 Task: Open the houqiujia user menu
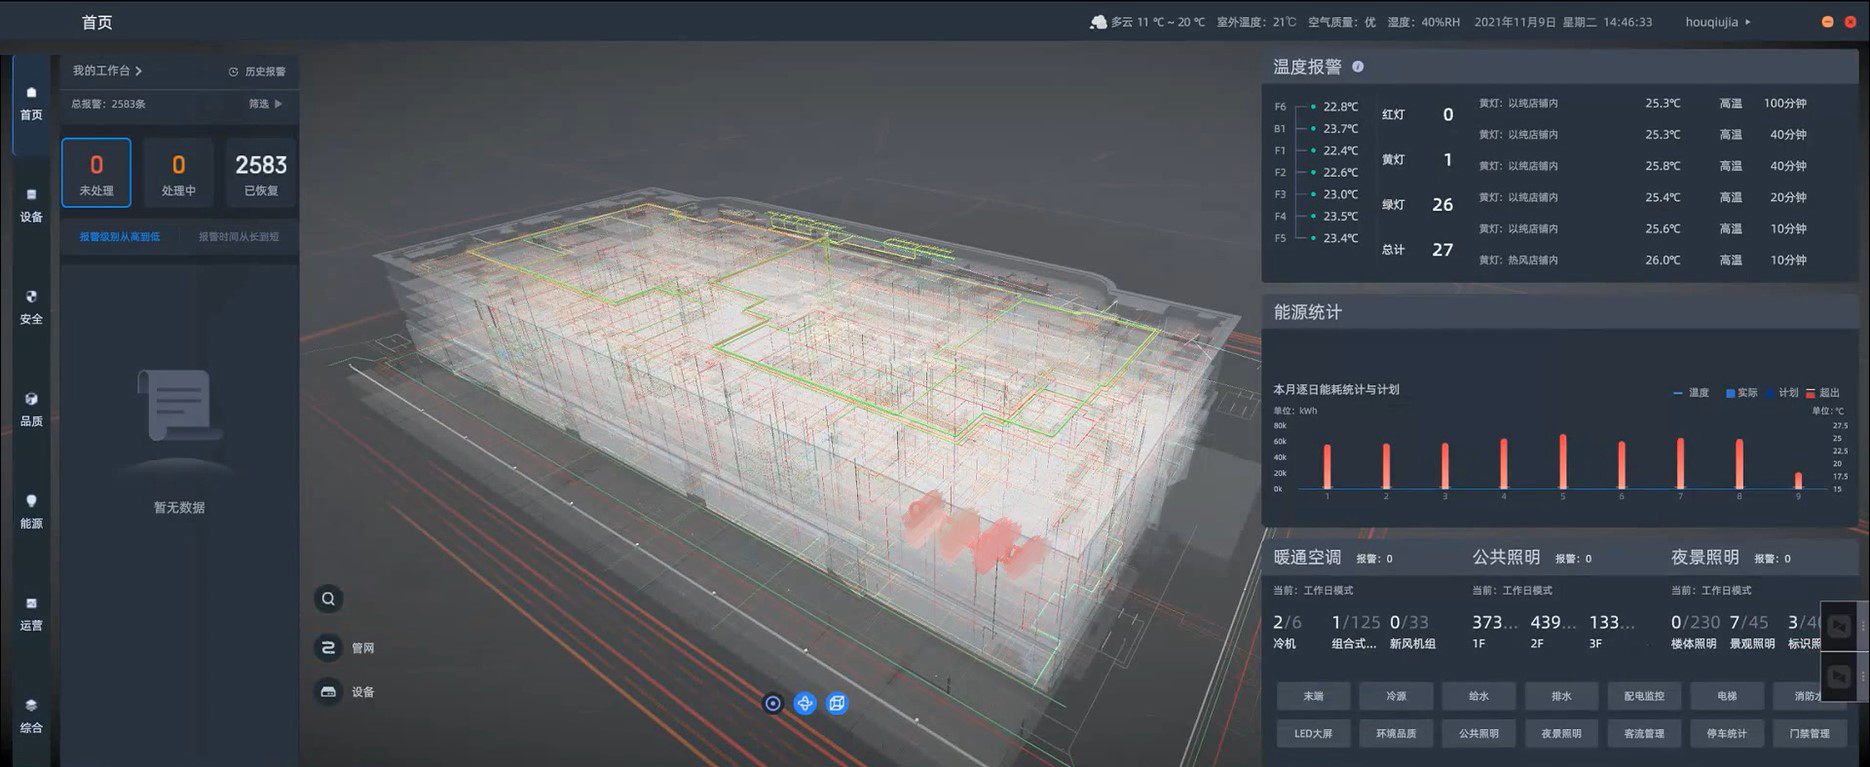coord(1717,22)
